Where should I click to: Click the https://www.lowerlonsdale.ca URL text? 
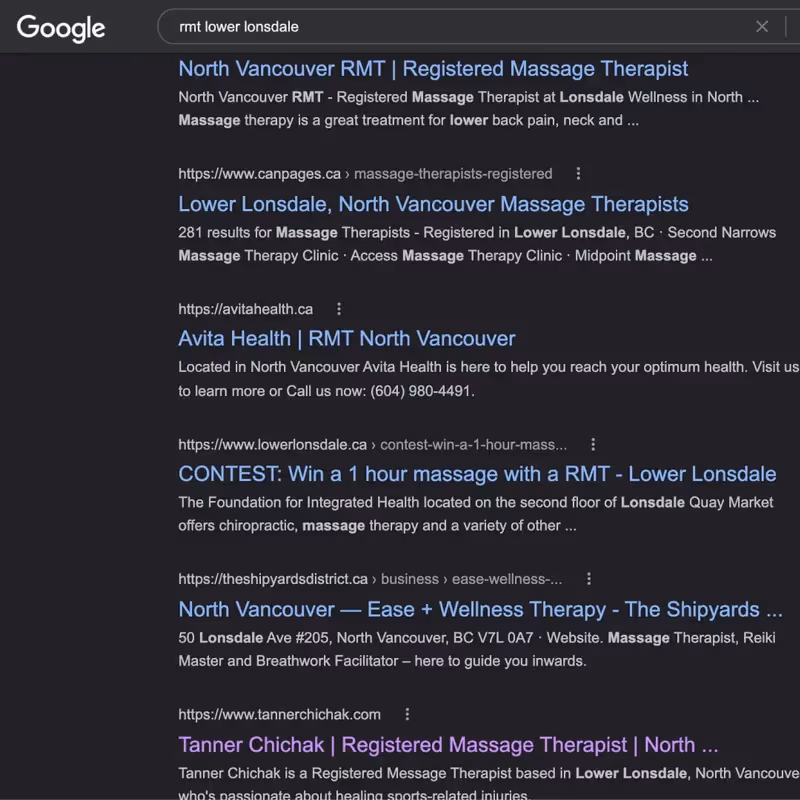tap(272, 445)
